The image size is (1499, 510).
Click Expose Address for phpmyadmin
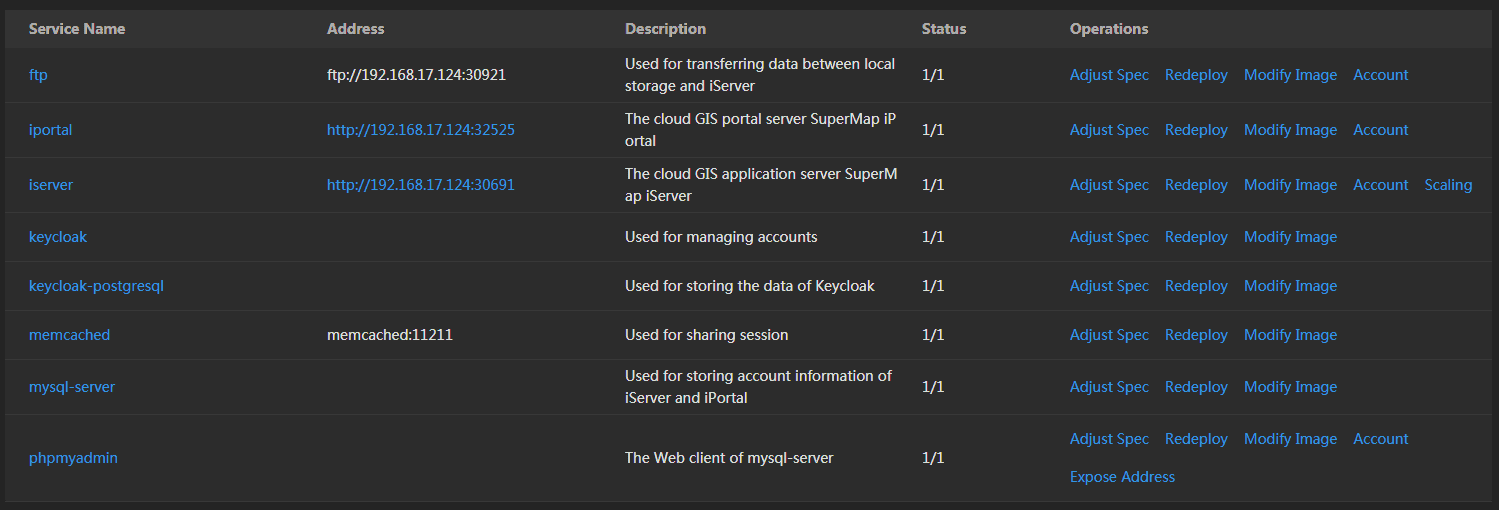(1122, 477)
